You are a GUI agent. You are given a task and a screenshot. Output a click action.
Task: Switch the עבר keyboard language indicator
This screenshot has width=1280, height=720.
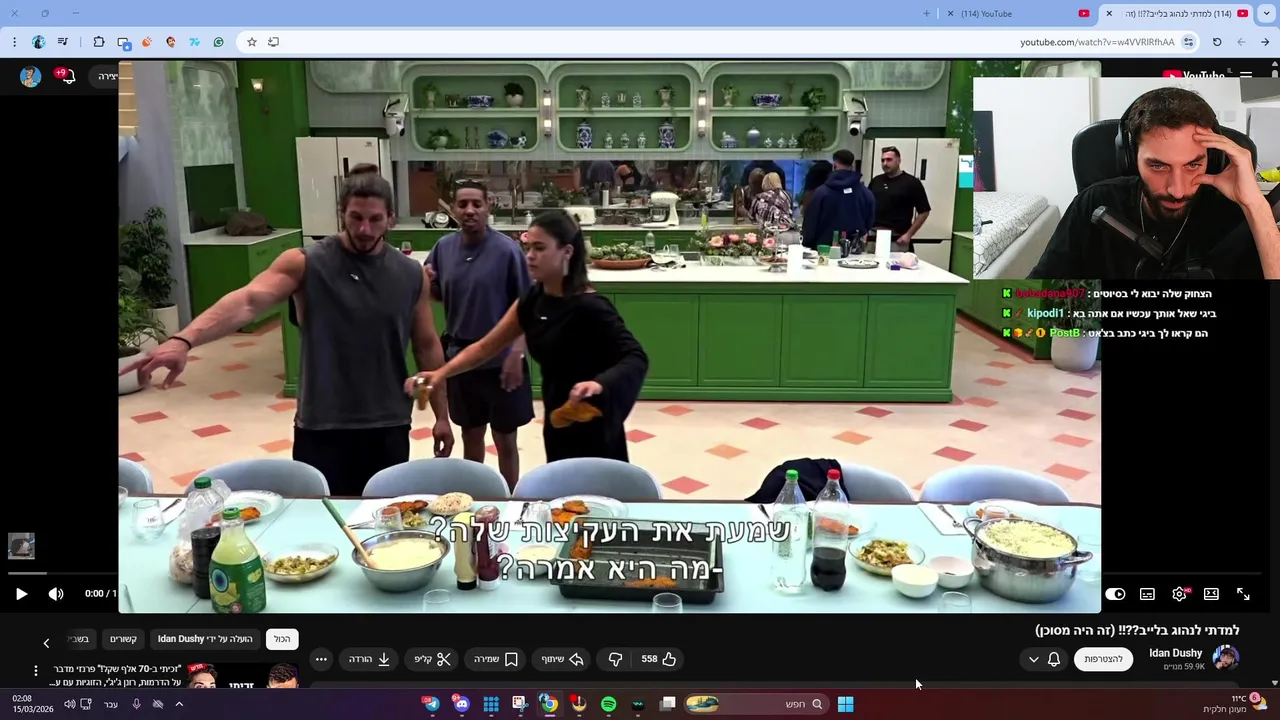(x=111, y=704)
